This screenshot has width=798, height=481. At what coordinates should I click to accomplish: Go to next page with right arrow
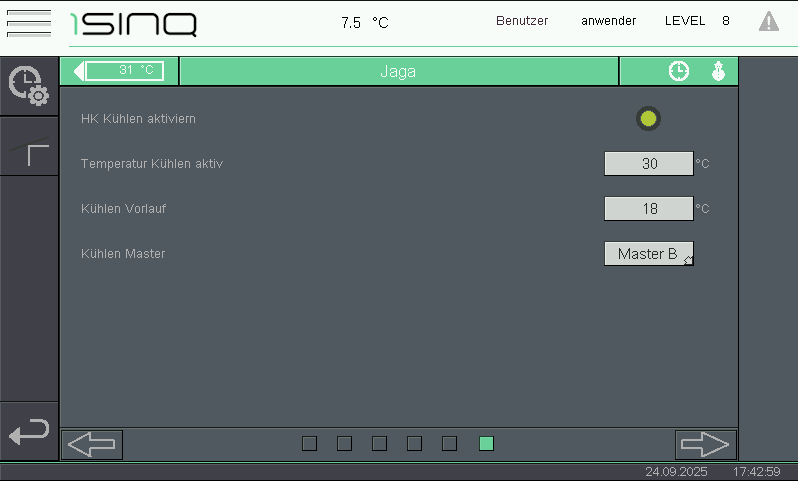(705, 444)
